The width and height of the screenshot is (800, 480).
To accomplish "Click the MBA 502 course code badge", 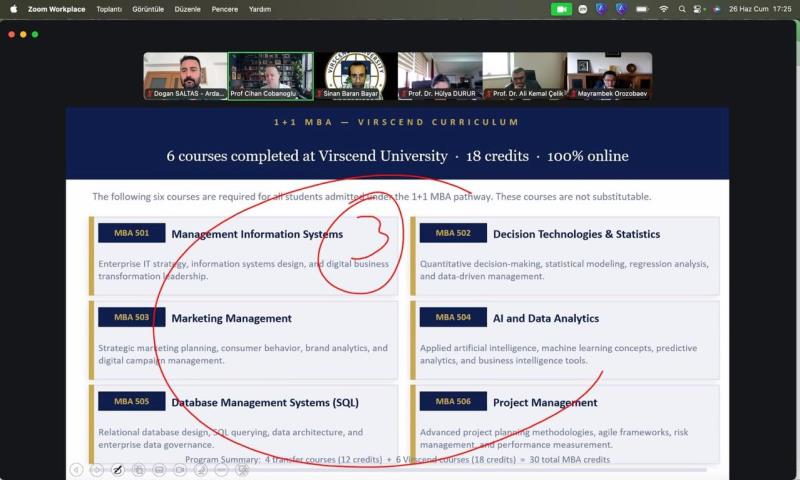I will (453, 233).
